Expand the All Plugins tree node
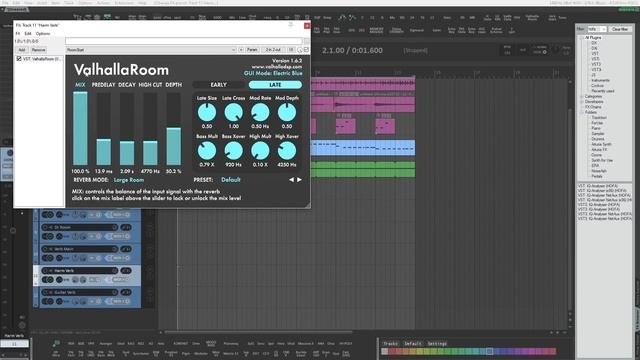 point(582,38)
